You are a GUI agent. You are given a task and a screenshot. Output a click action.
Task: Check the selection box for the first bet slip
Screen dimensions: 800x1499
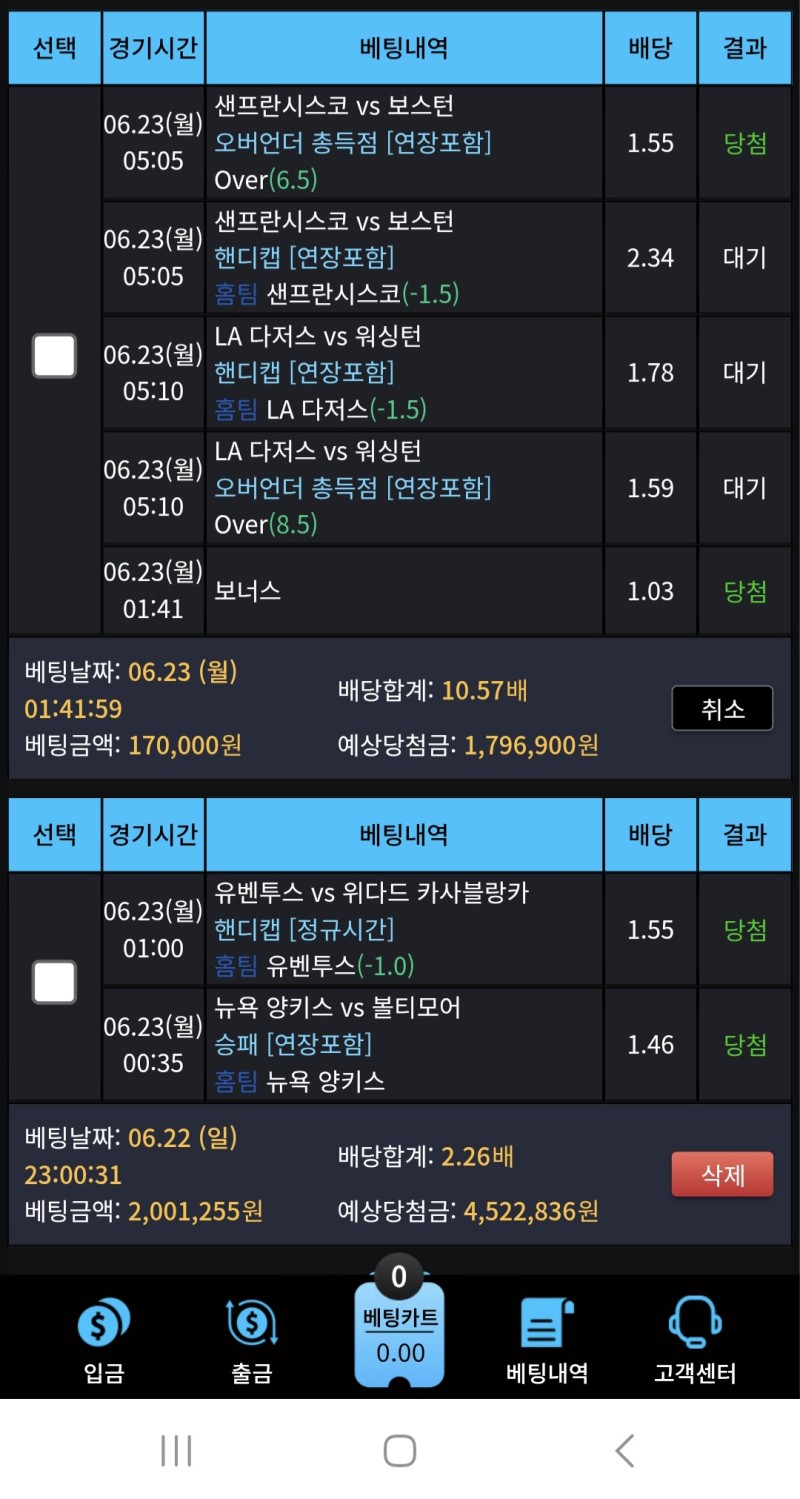(54, 356)
